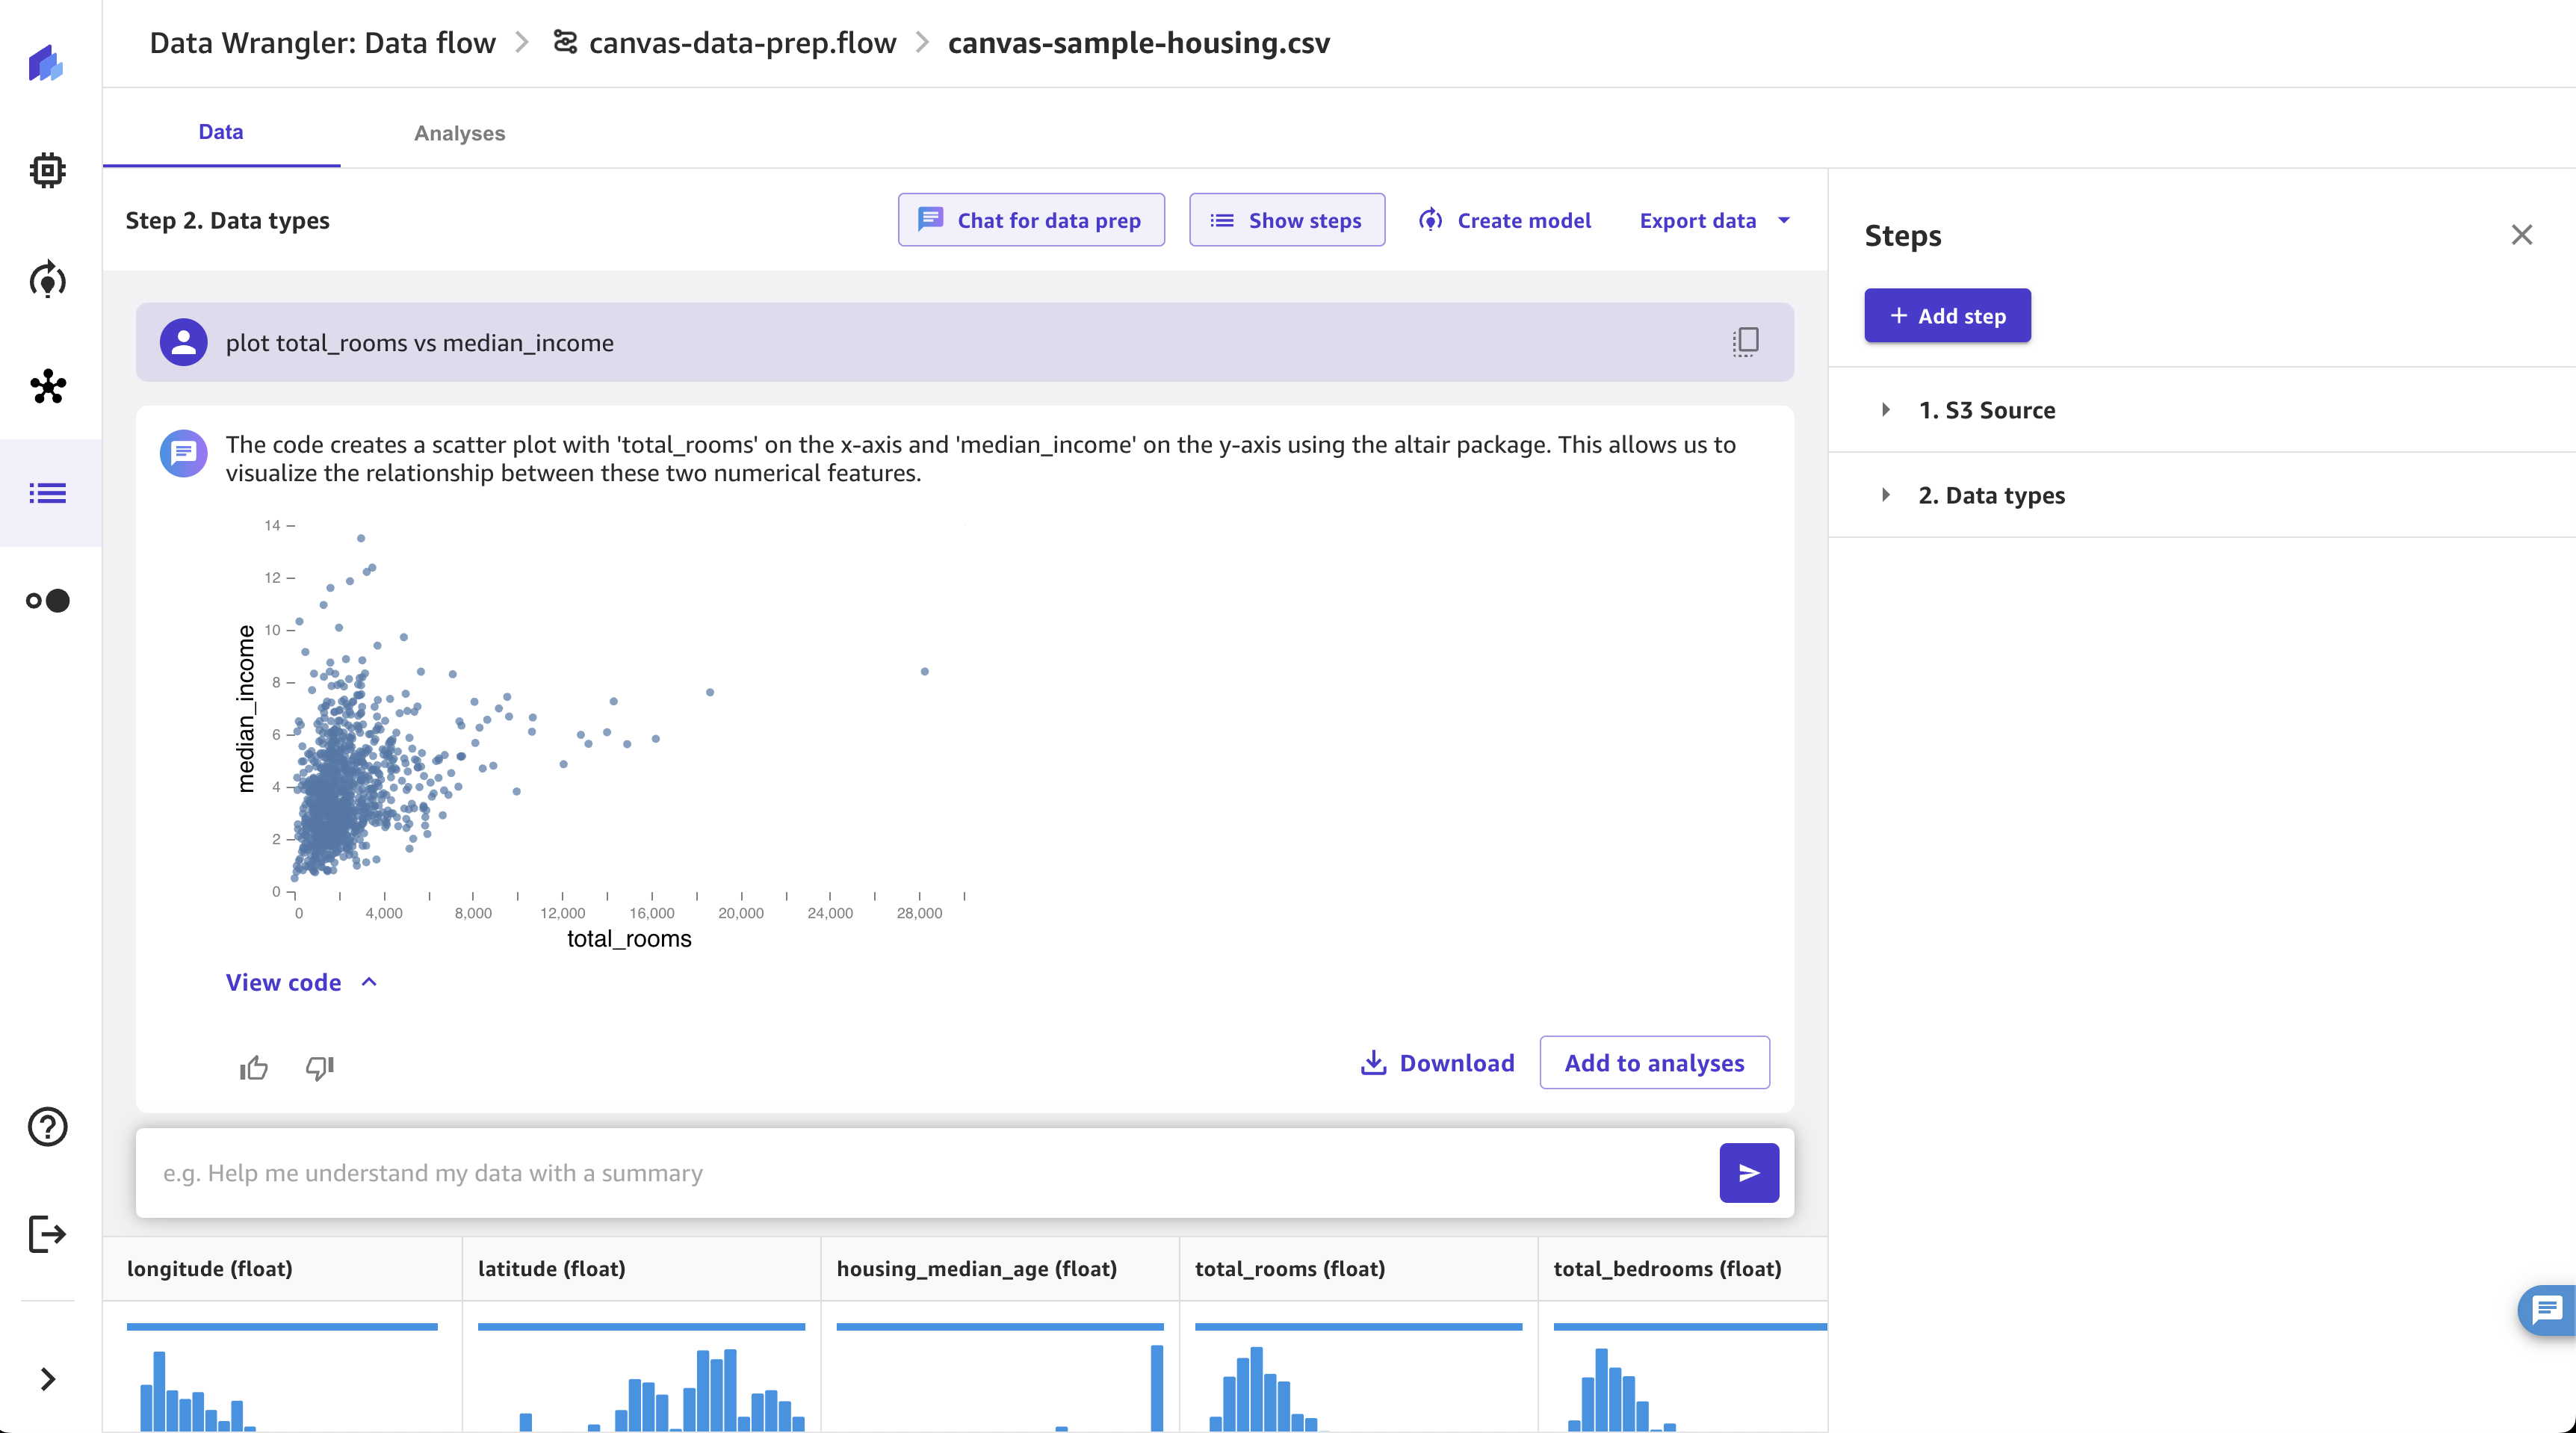The height and width of the screenshot is (1433, 2576).
Task: Click the integrations or plugins icon
Action: [x=48, y=385]
